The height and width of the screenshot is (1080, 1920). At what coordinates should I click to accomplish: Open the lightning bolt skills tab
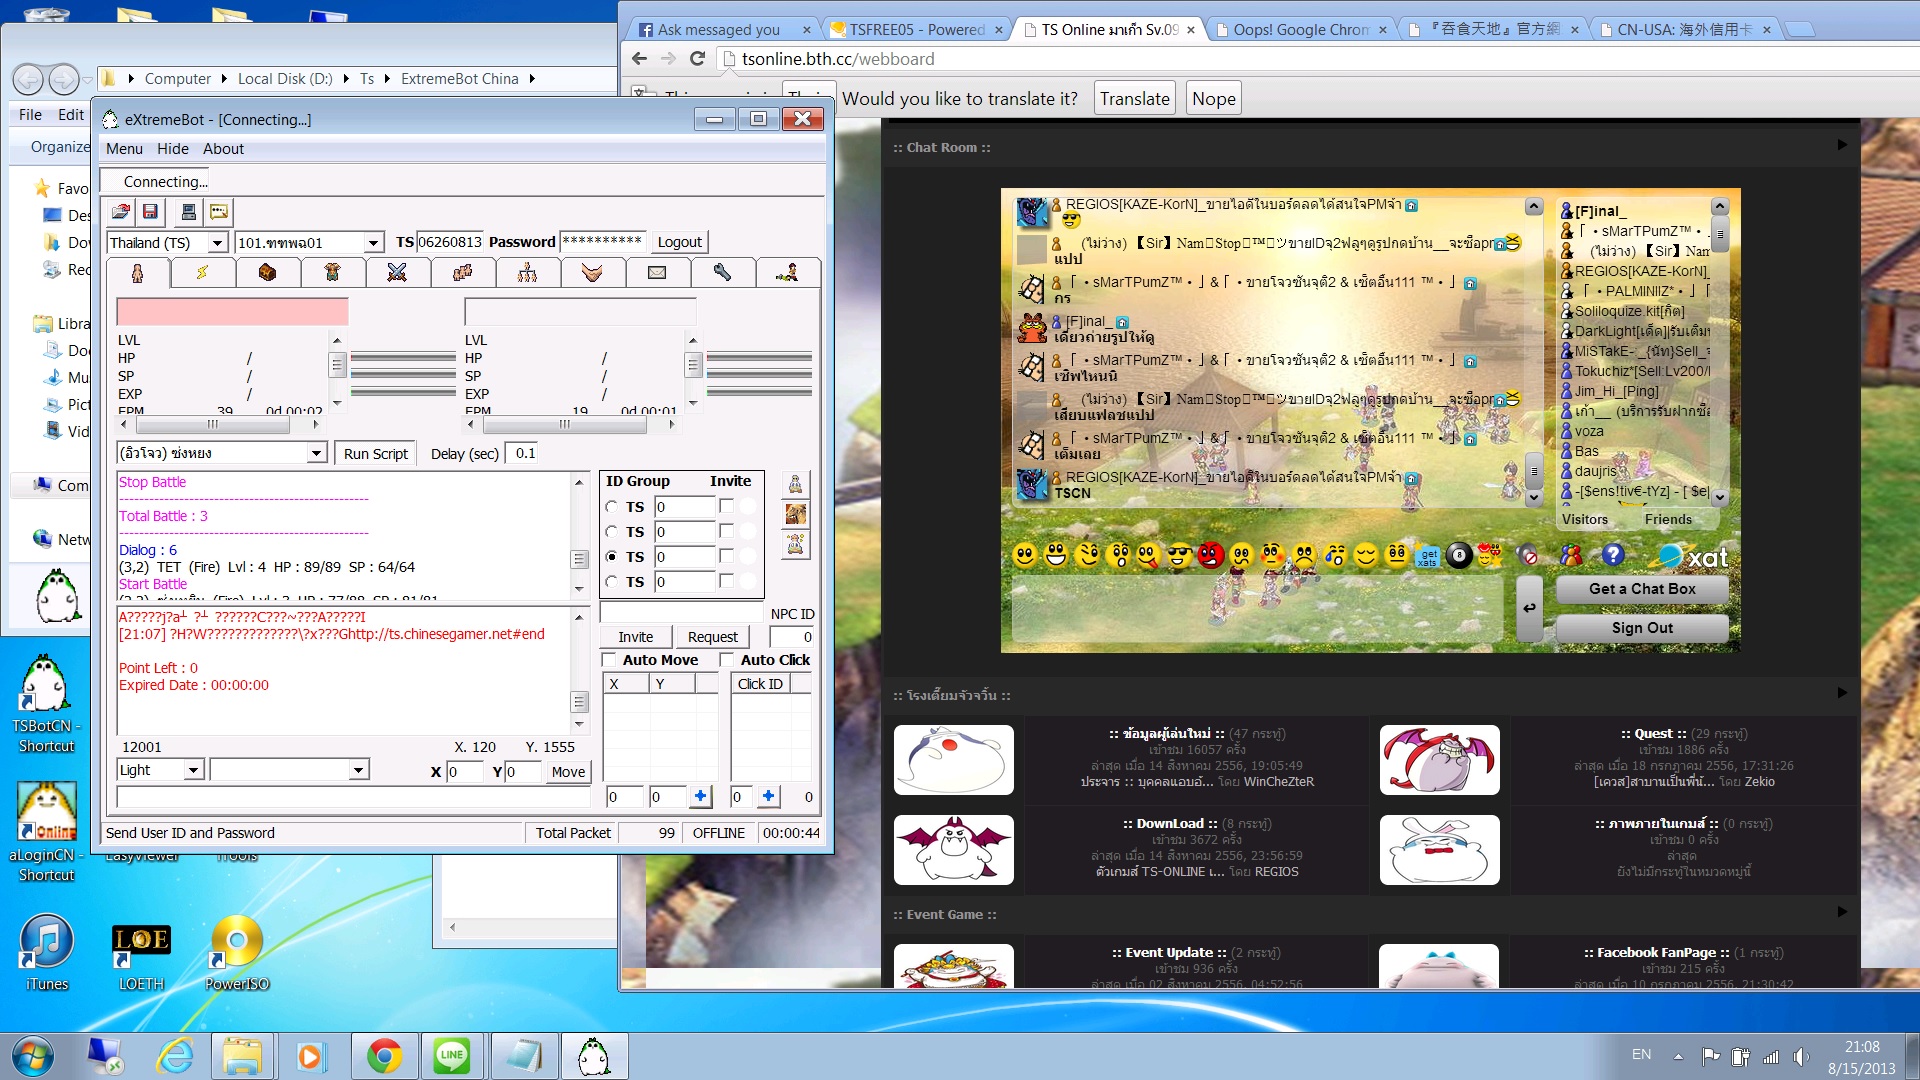[202, 272]
